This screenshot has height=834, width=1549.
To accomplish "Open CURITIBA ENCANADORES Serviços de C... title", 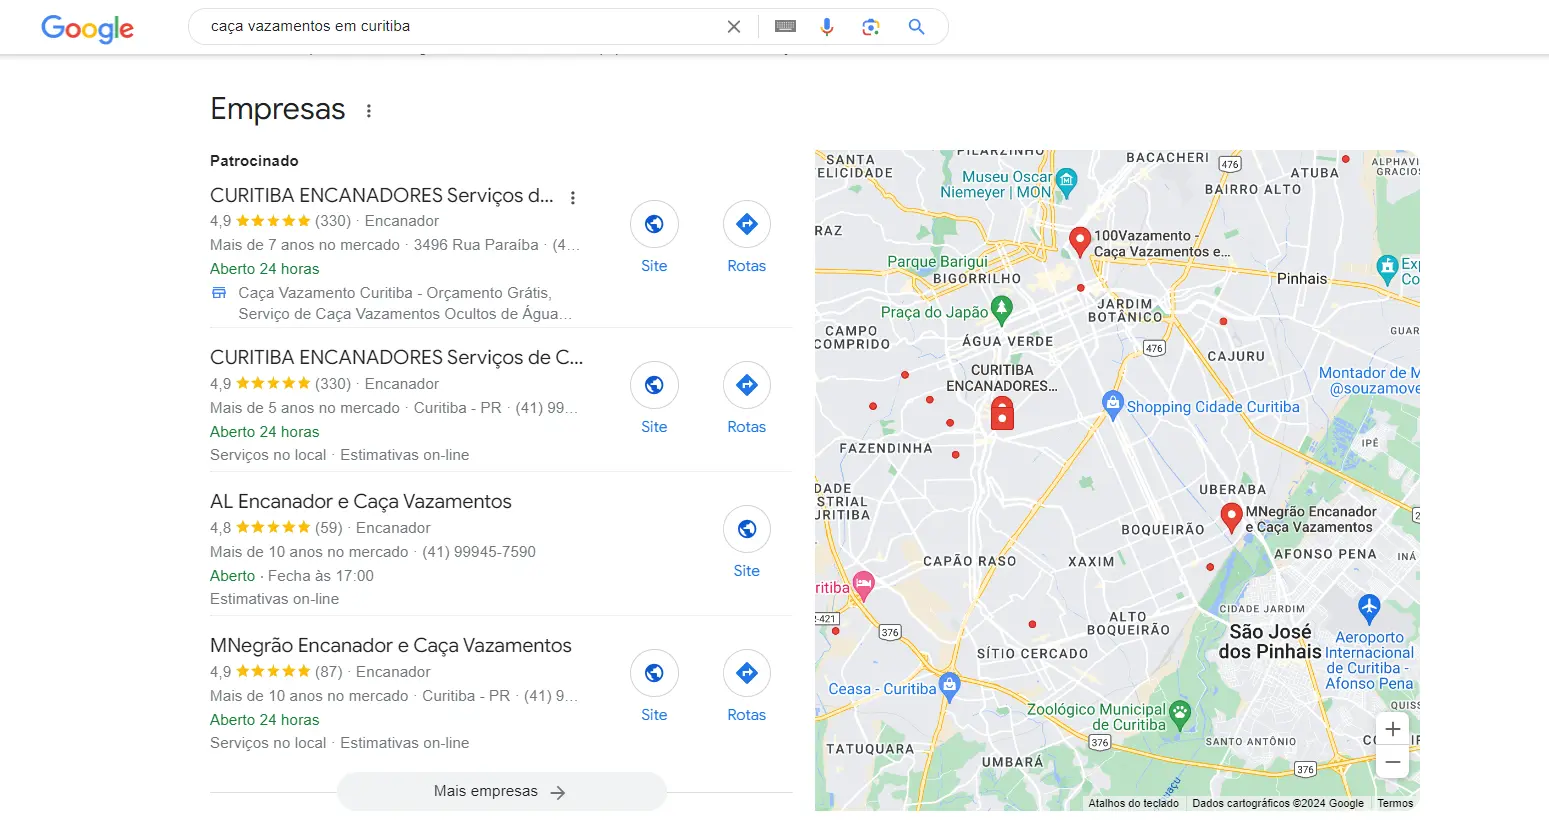I will [x=396, y=357].
